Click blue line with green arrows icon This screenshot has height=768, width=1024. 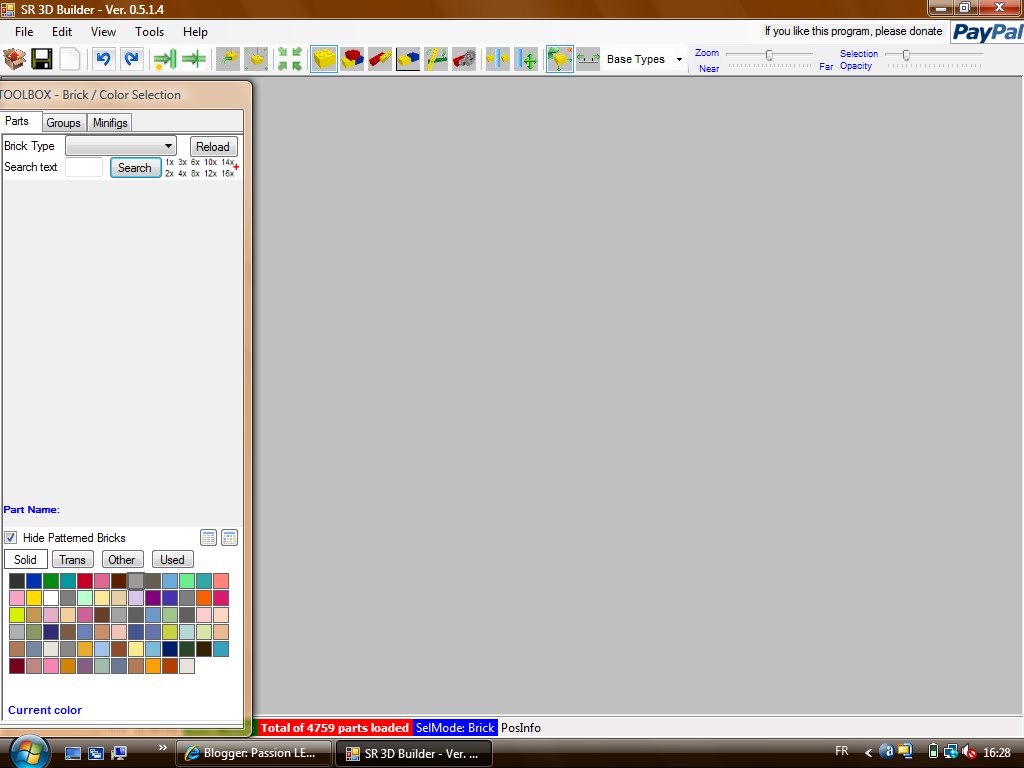pyautogui.click(x=526, y=59)
